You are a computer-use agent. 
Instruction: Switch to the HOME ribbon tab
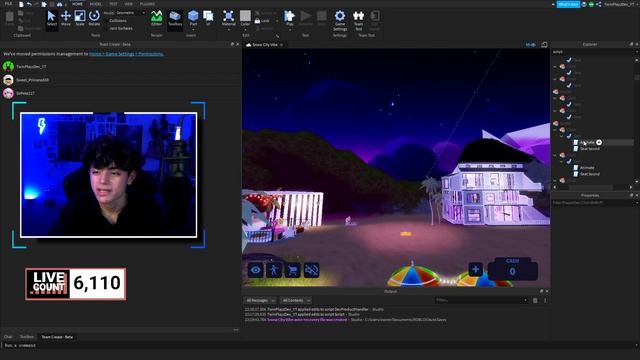(x=77, y=4)
